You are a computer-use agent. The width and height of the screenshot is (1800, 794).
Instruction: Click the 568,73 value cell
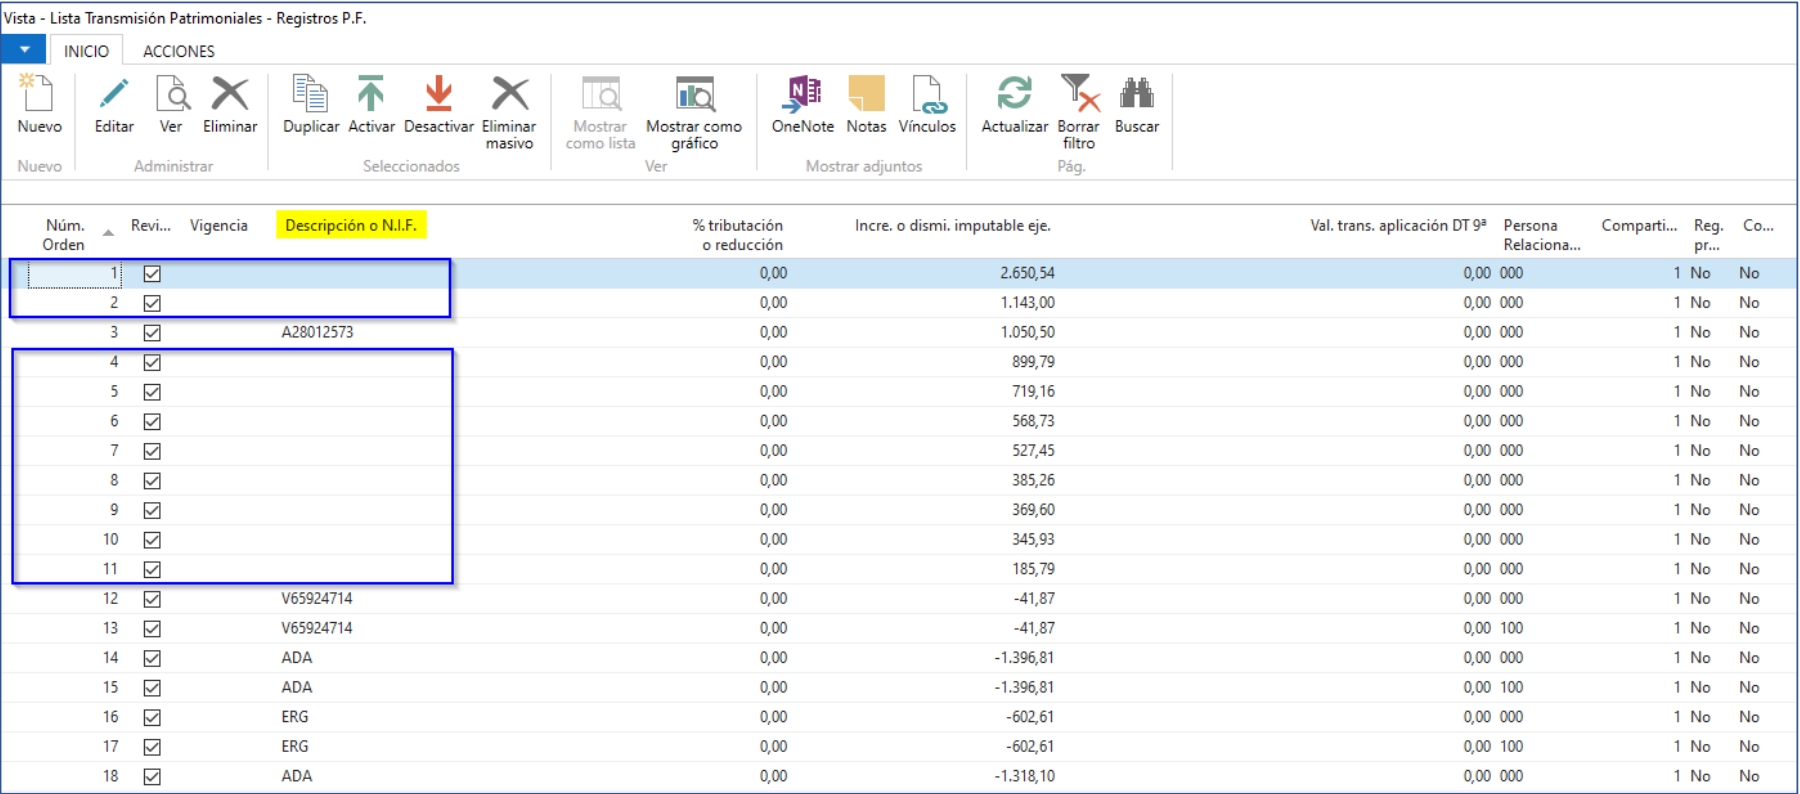(1033, 420)
